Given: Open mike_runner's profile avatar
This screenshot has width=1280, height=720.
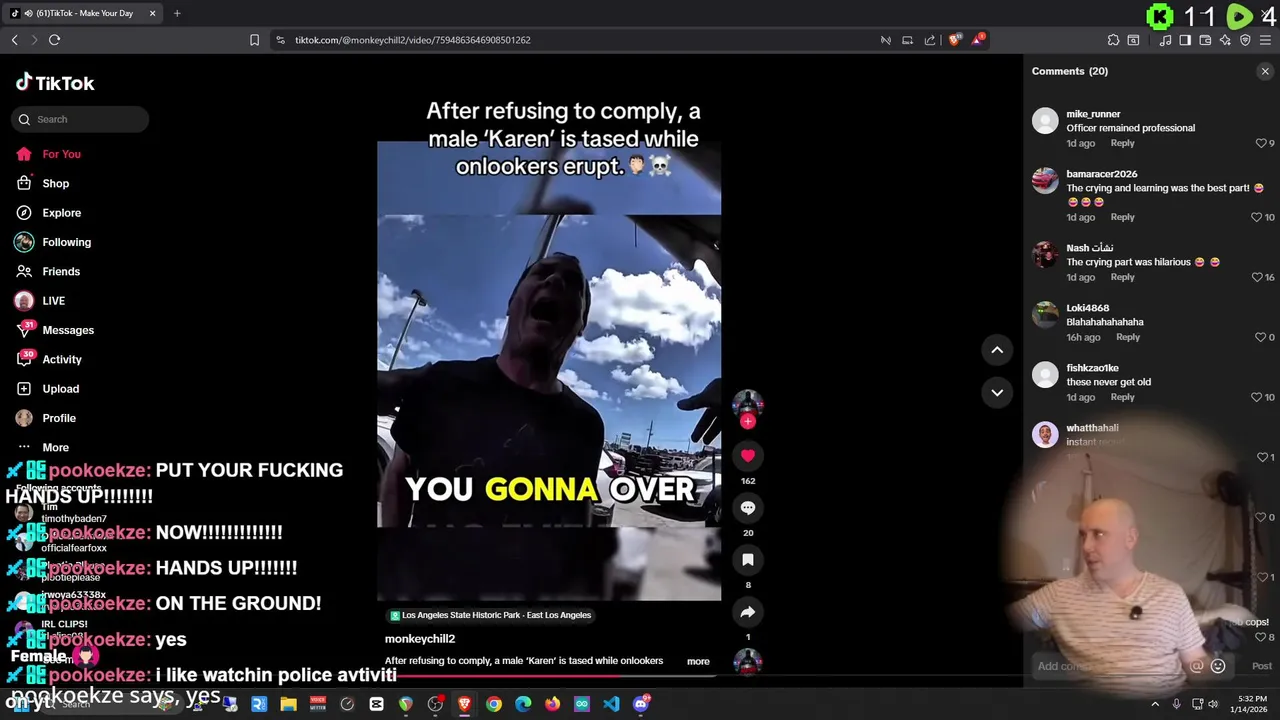Looking at the screenshot, I should pyautogui.click(x=1045, y=121).
